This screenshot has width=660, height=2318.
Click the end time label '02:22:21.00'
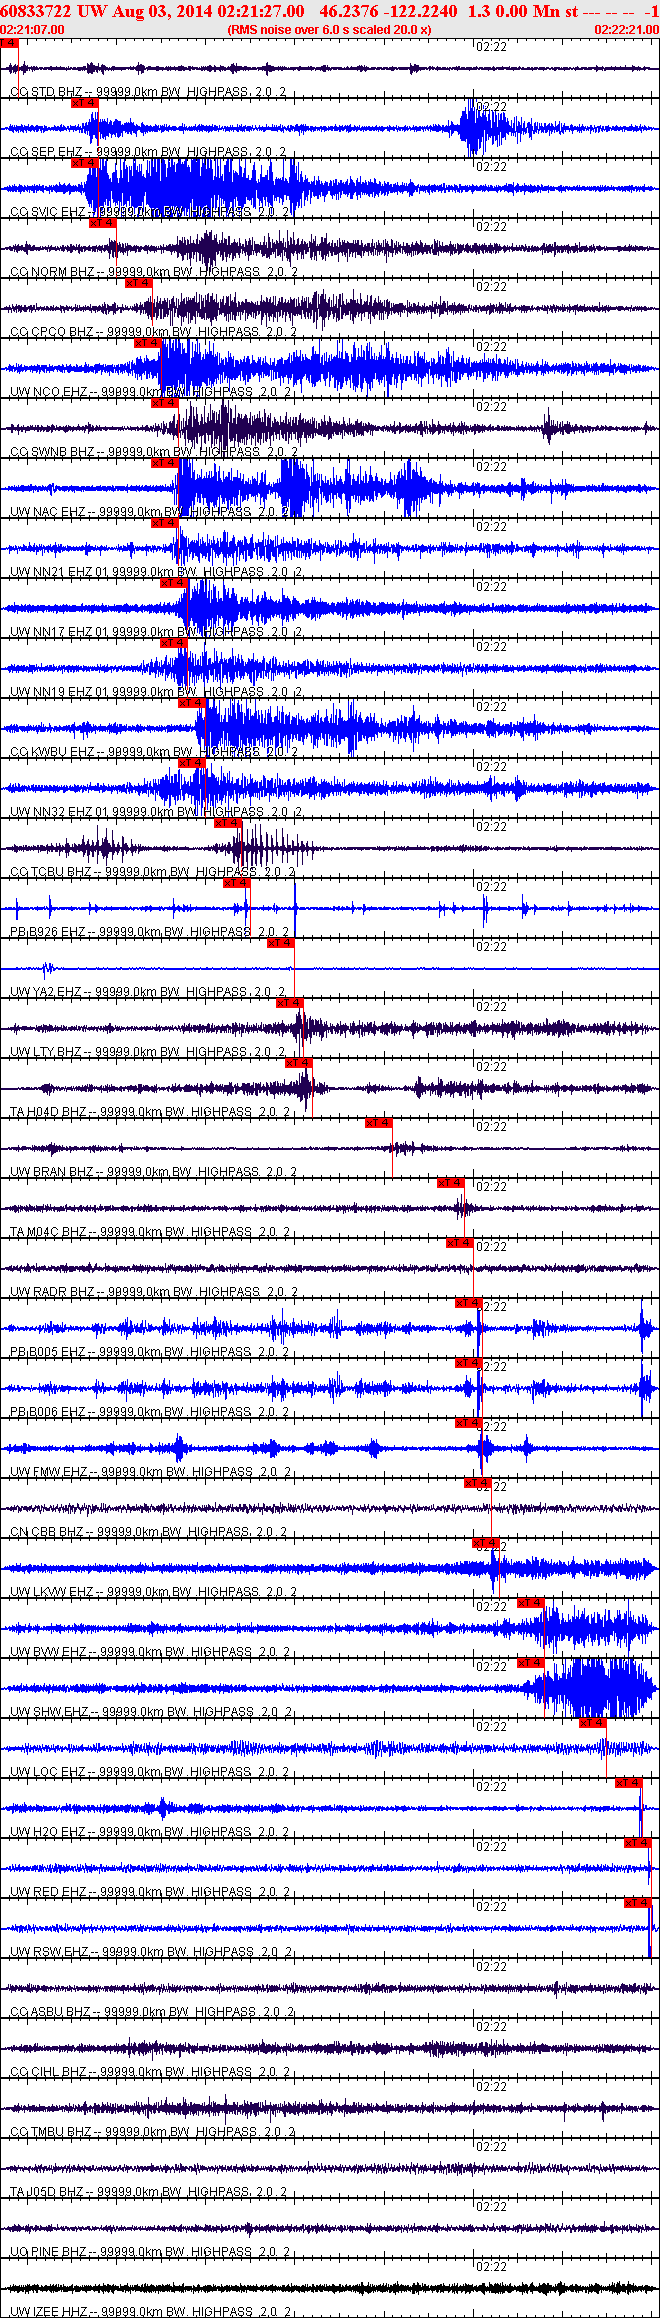(x=627, y=30)
